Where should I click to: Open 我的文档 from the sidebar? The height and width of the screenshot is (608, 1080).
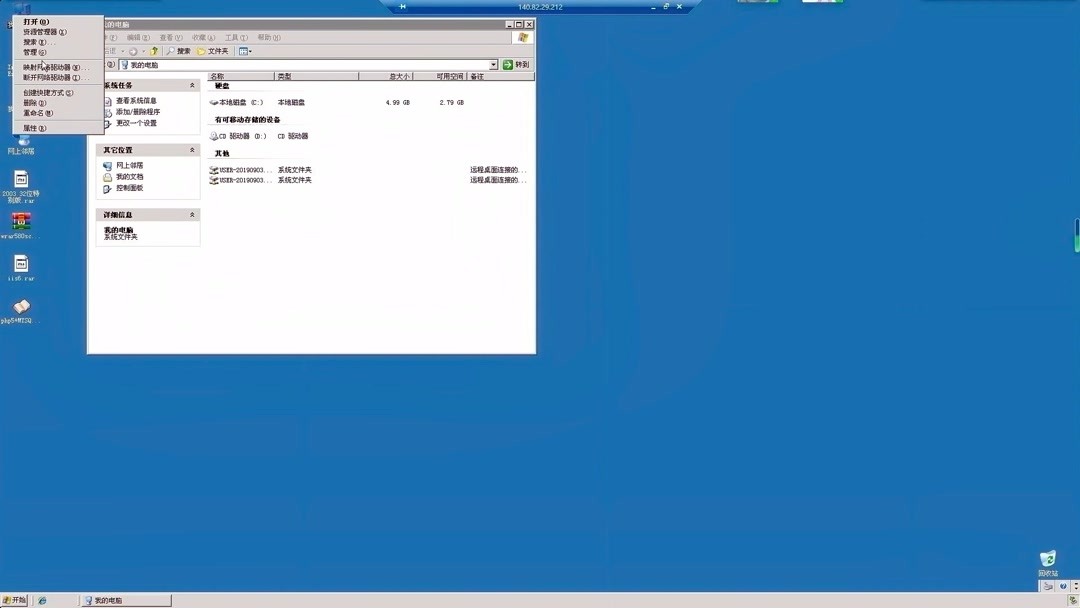pyautogui.click(x=129, y=176)
